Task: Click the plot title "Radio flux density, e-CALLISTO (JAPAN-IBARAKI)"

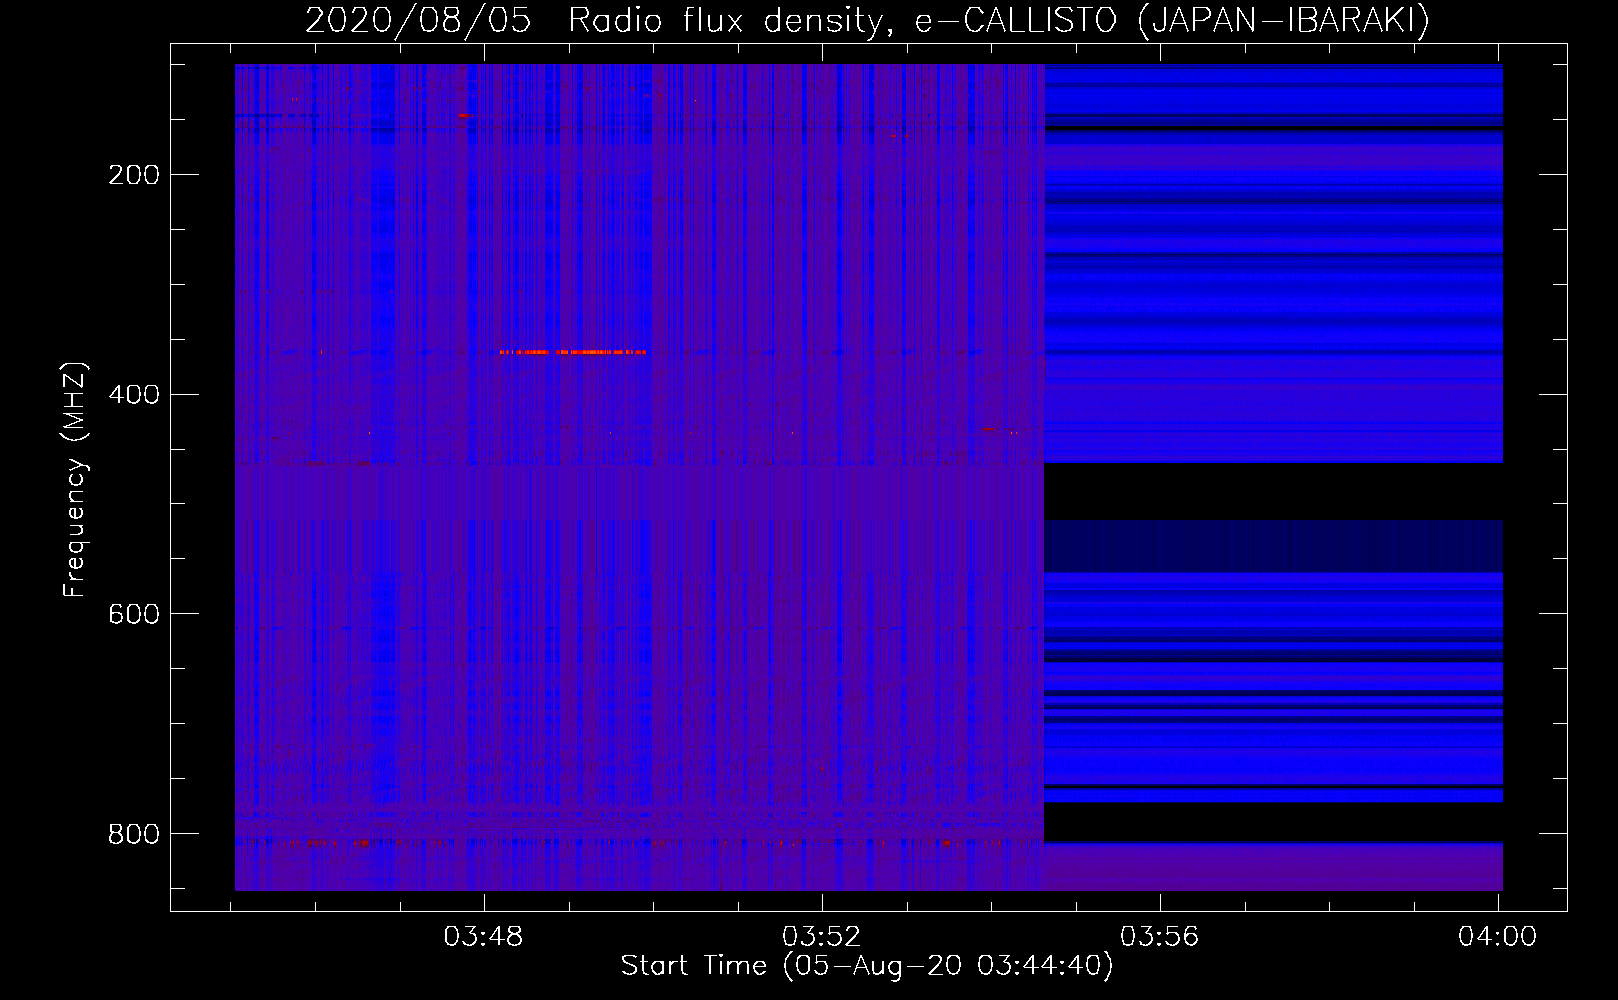Action: pyautogui.click(x=999, y=20)
